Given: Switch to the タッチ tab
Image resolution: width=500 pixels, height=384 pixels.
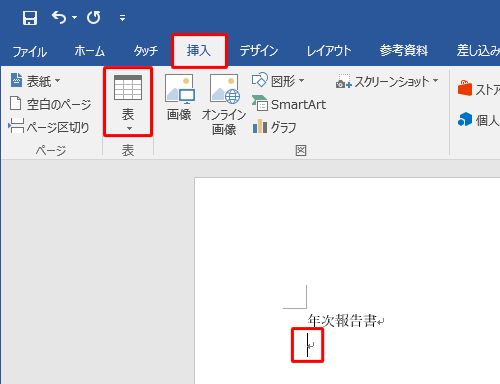Looking at the screenshot, I should [x=146, y=51].
